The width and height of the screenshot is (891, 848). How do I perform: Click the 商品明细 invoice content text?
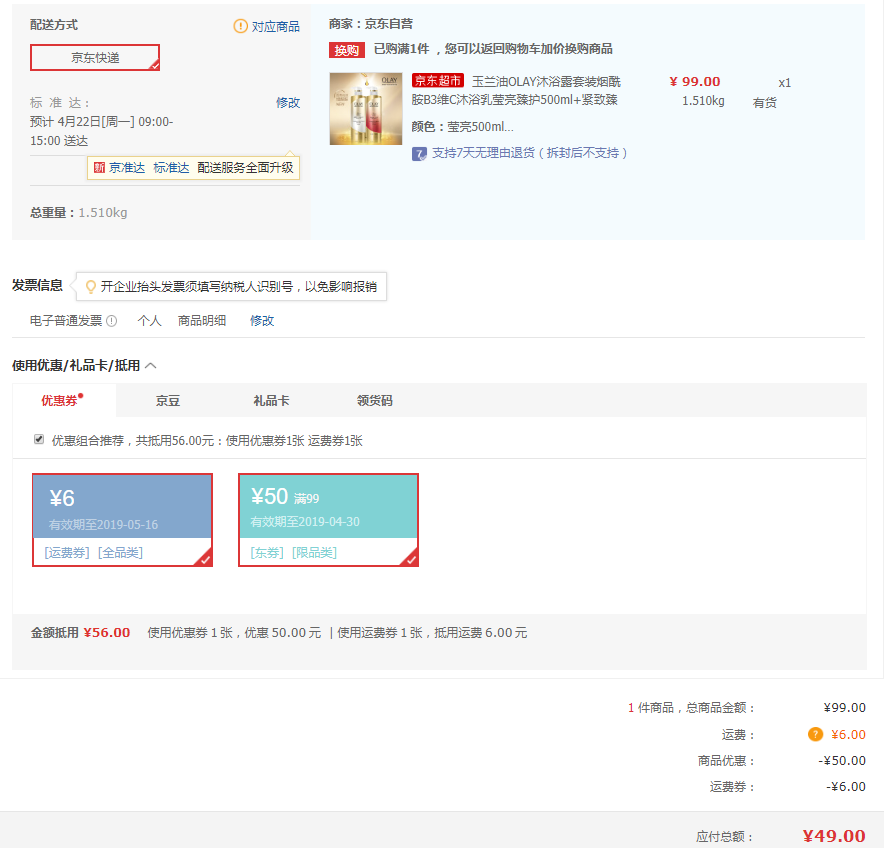coord(202,321)
